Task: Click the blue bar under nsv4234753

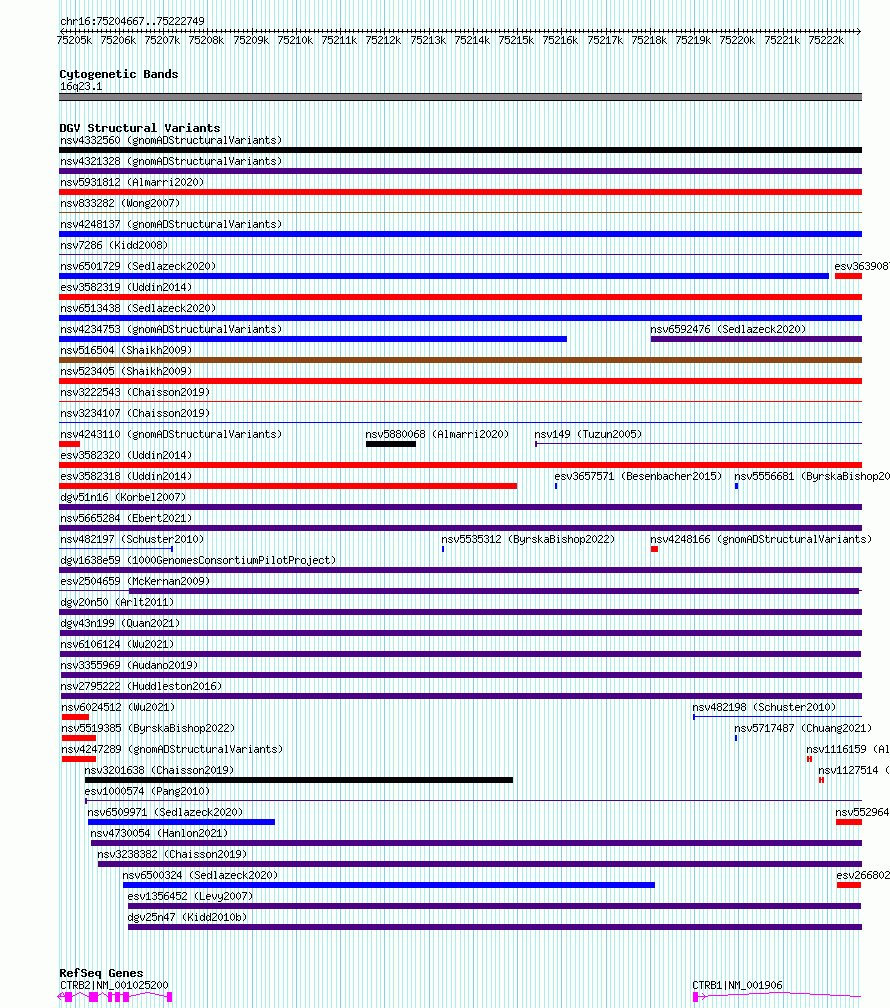Action: click(313, 339)
